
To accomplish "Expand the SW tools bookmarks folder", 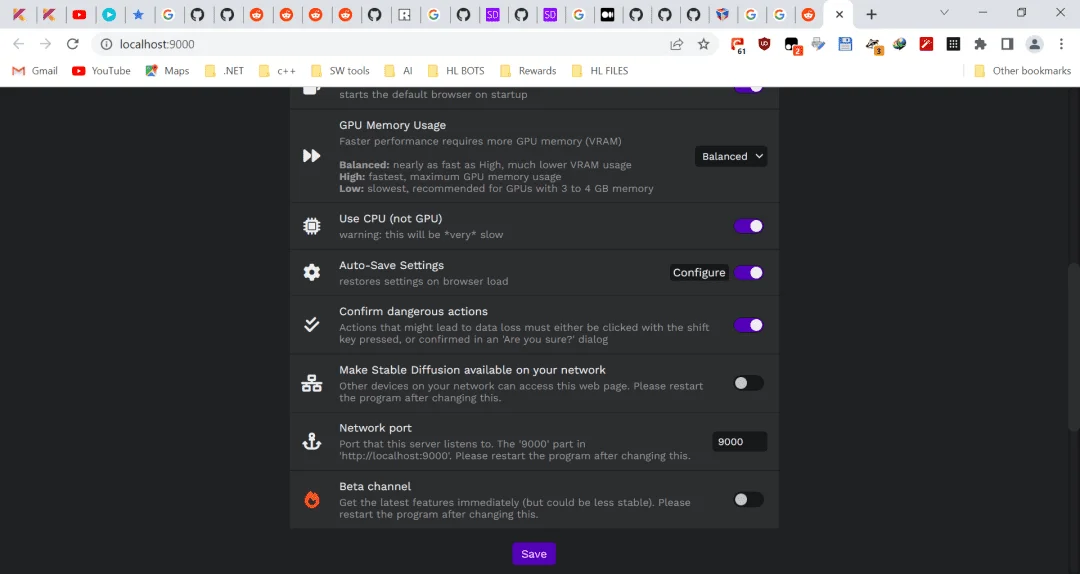I will coord(340,70).
